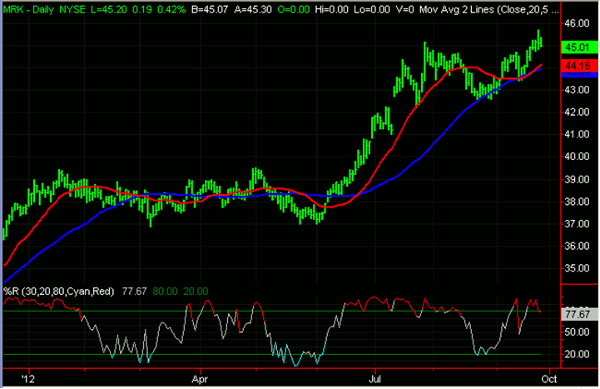
Task: Click the green 20.00 oversold level text
Action: (196, 292)
